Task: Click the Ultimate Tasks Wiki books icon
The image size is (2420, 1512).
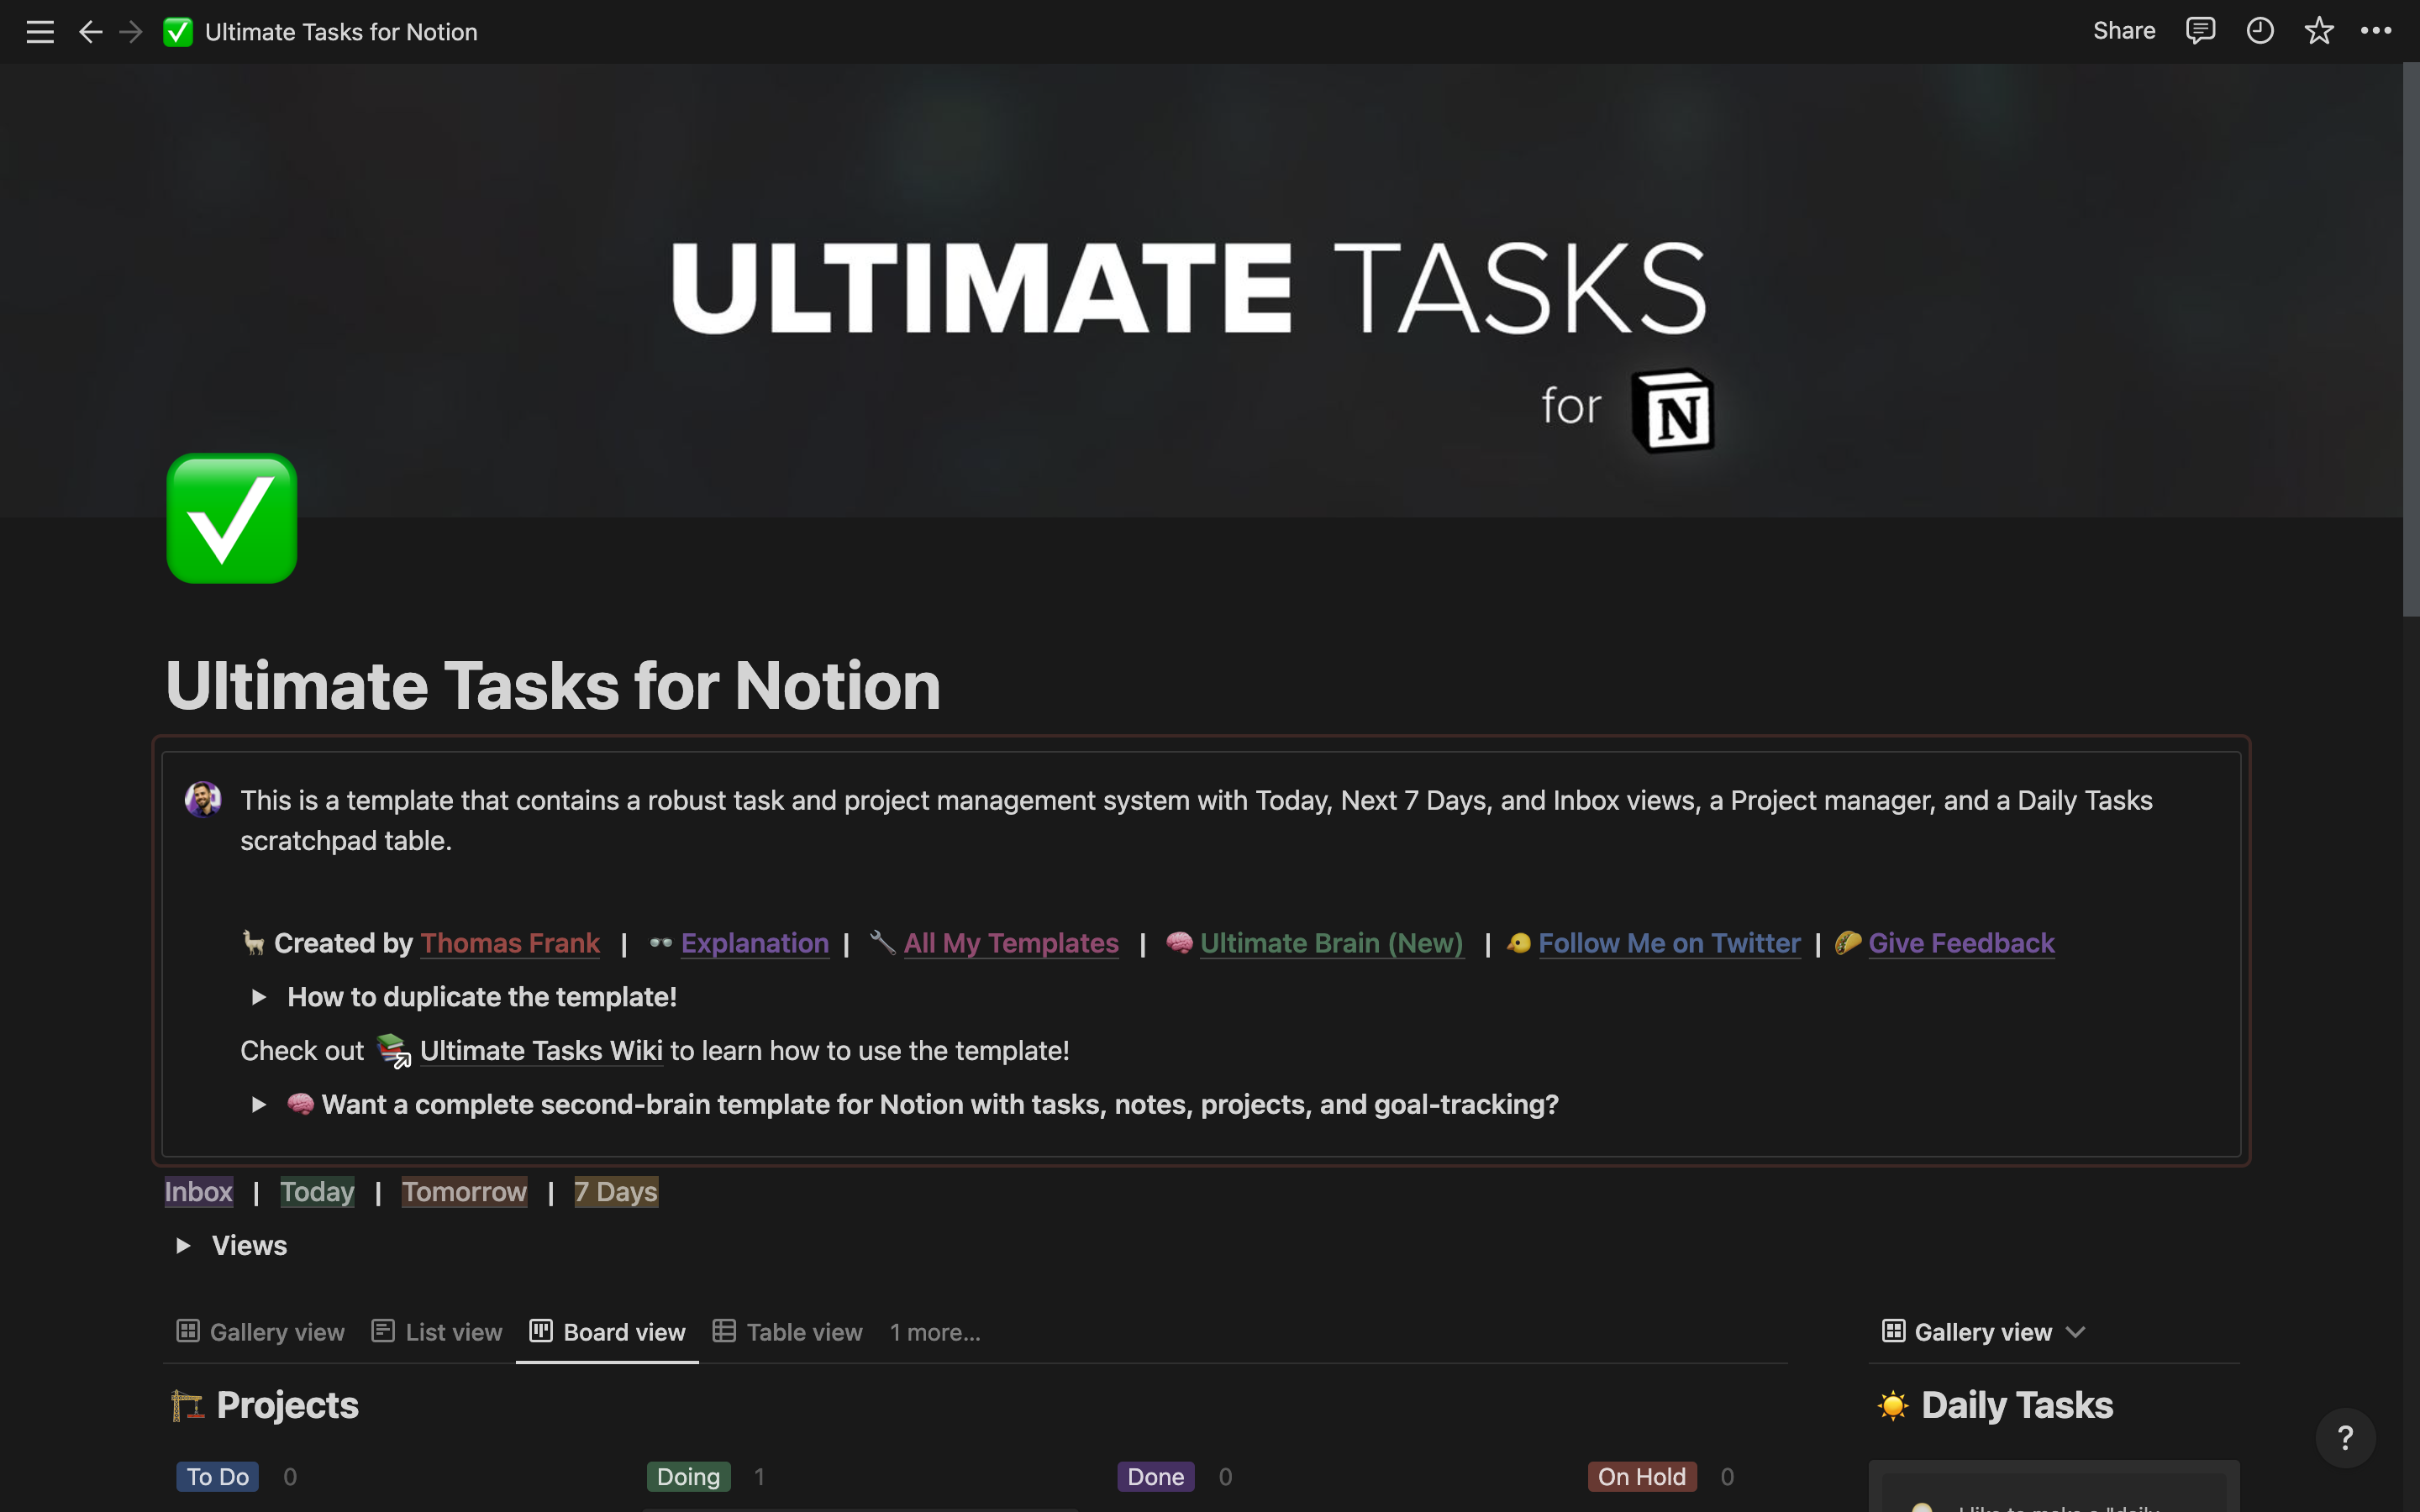Action: (393, 1051)
